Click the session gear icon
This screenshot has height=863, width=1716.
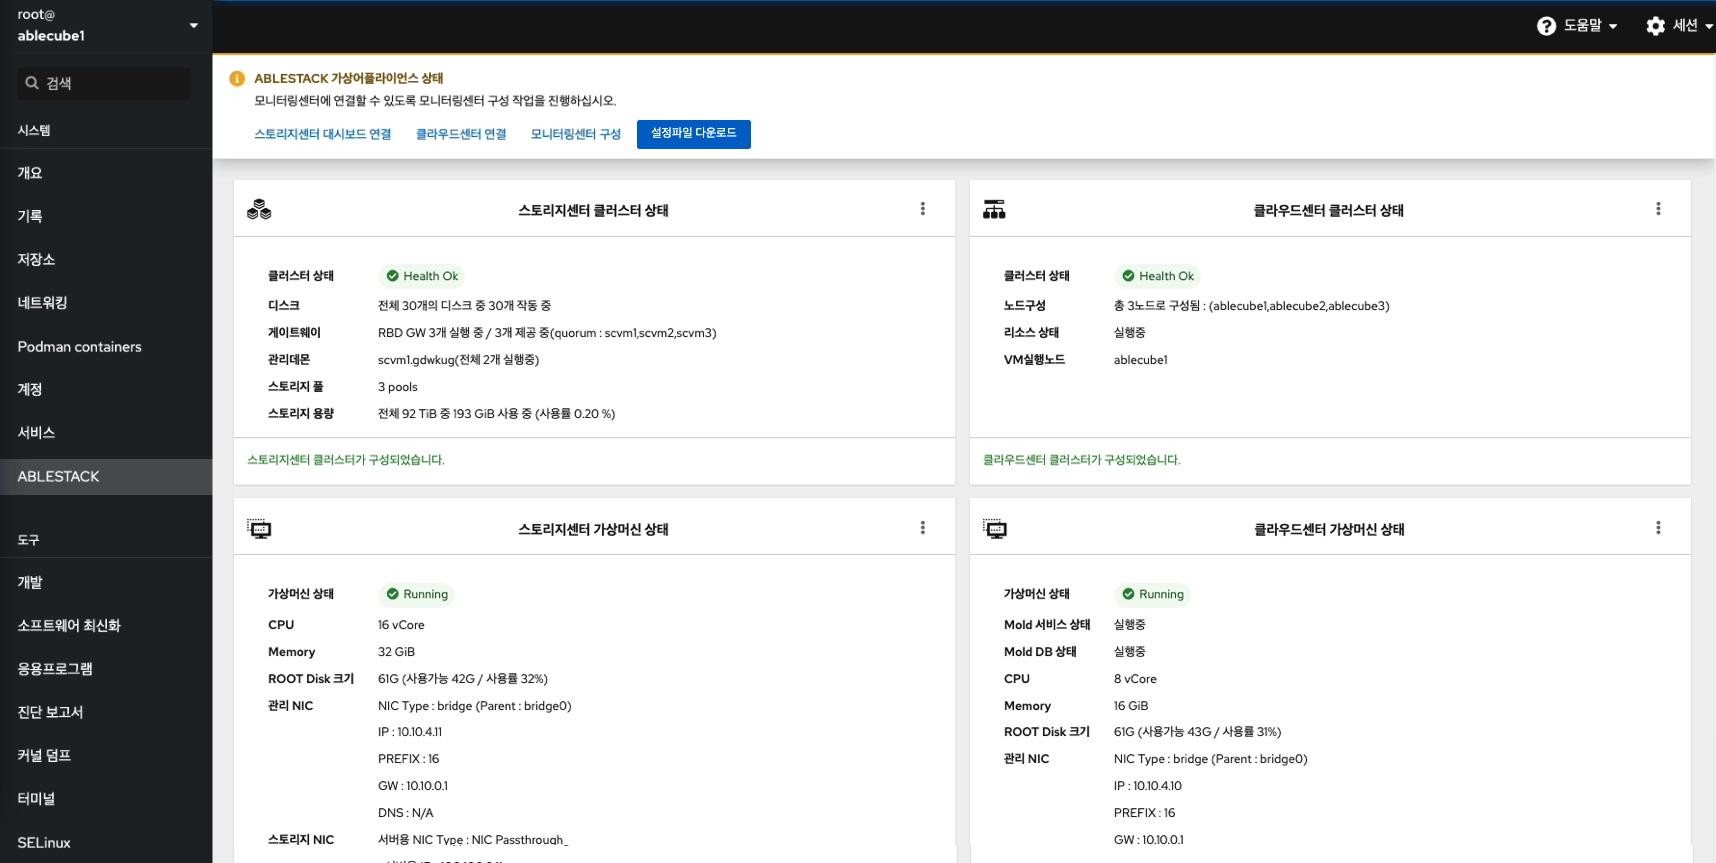(1656, 26)
